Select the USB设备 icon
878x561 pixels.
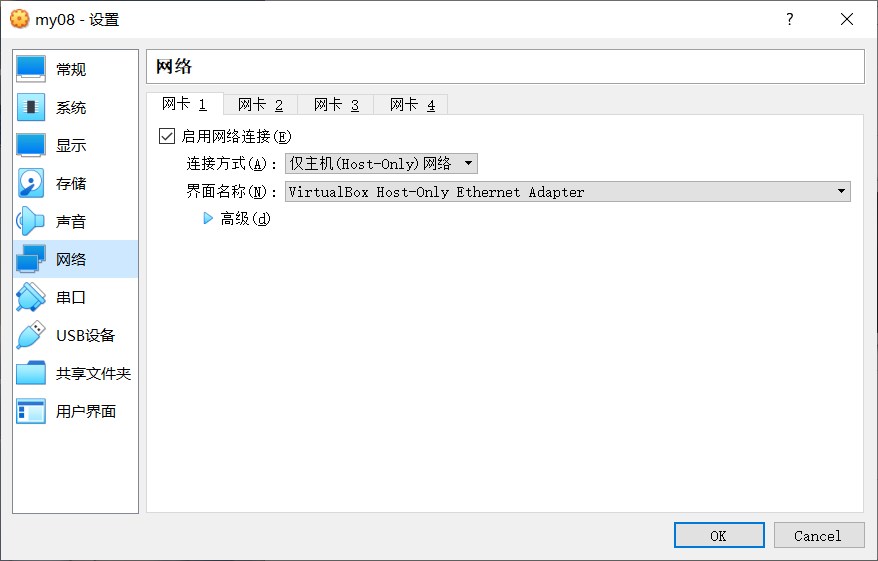click(x=31, y=335)
